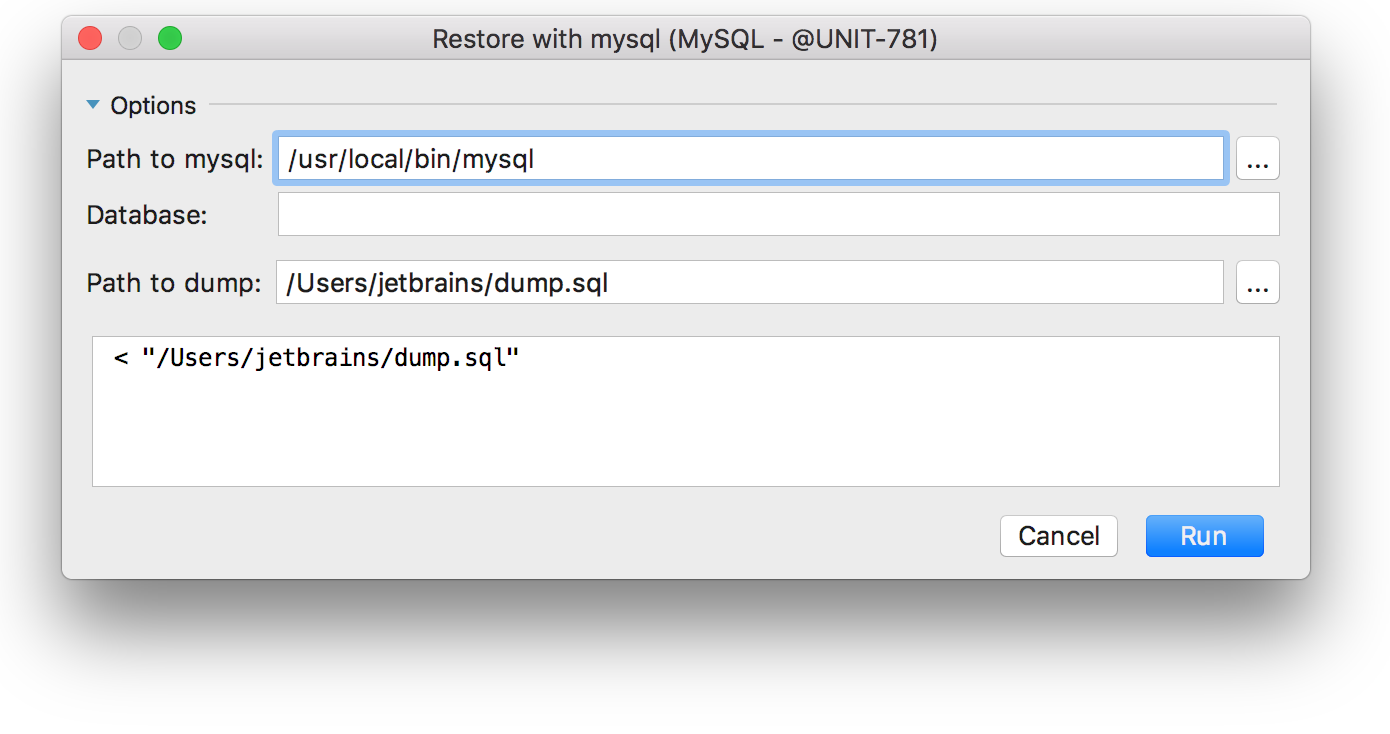Click into the empty Database field
Viewport: 1390px width, 734px height.
(778, 214)
